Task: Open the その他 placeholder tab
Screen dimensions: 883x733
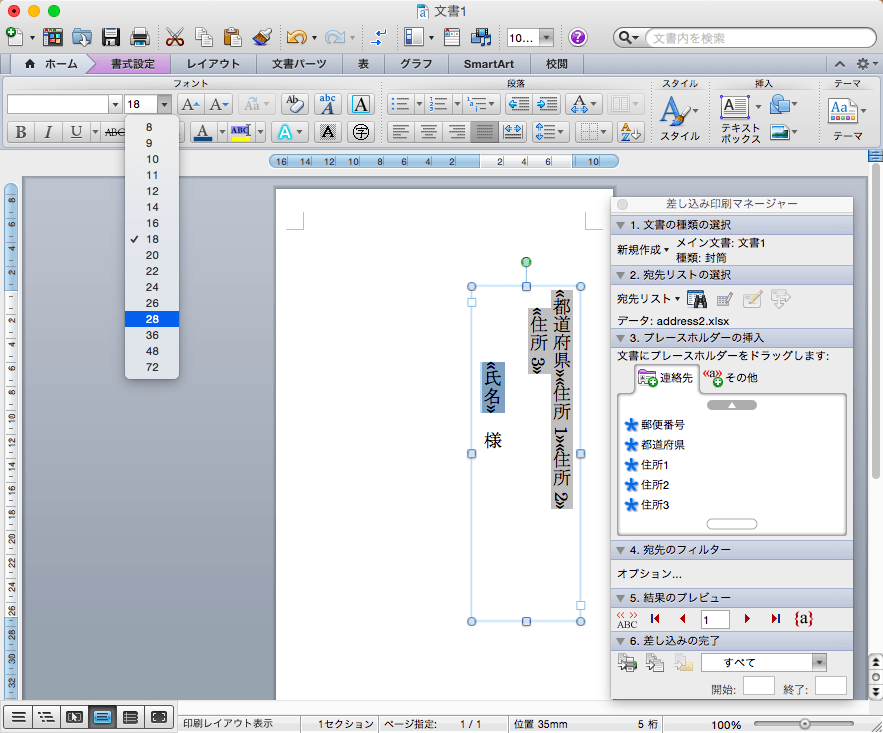Action: point(731,378)
